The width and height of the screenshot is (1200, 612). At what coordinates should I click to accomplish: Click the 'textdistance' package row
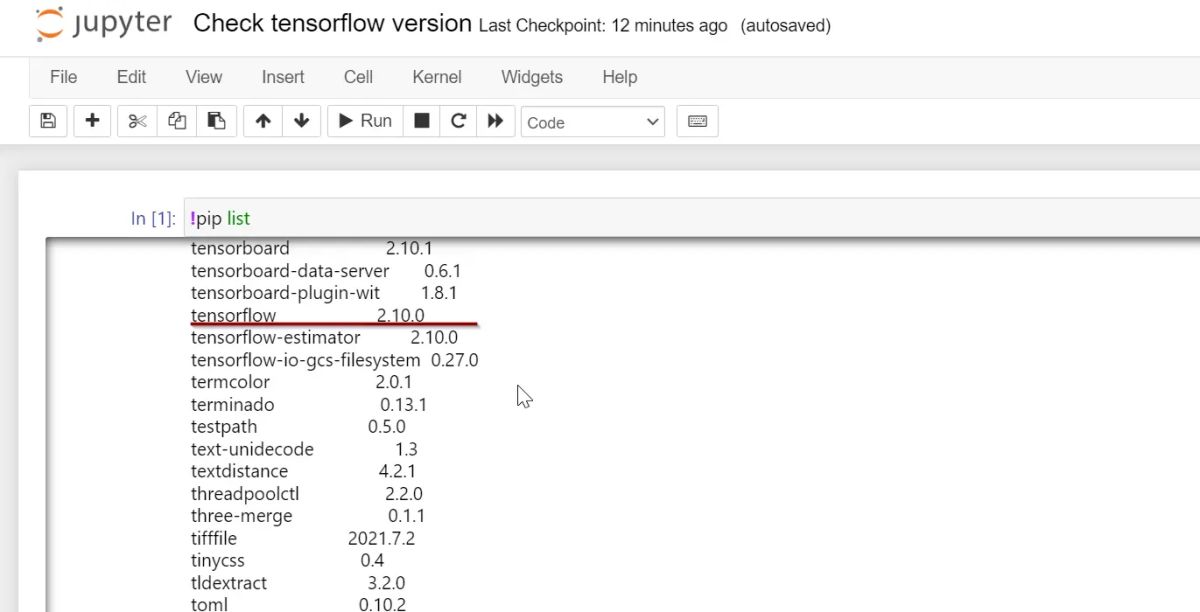point(303,471)
